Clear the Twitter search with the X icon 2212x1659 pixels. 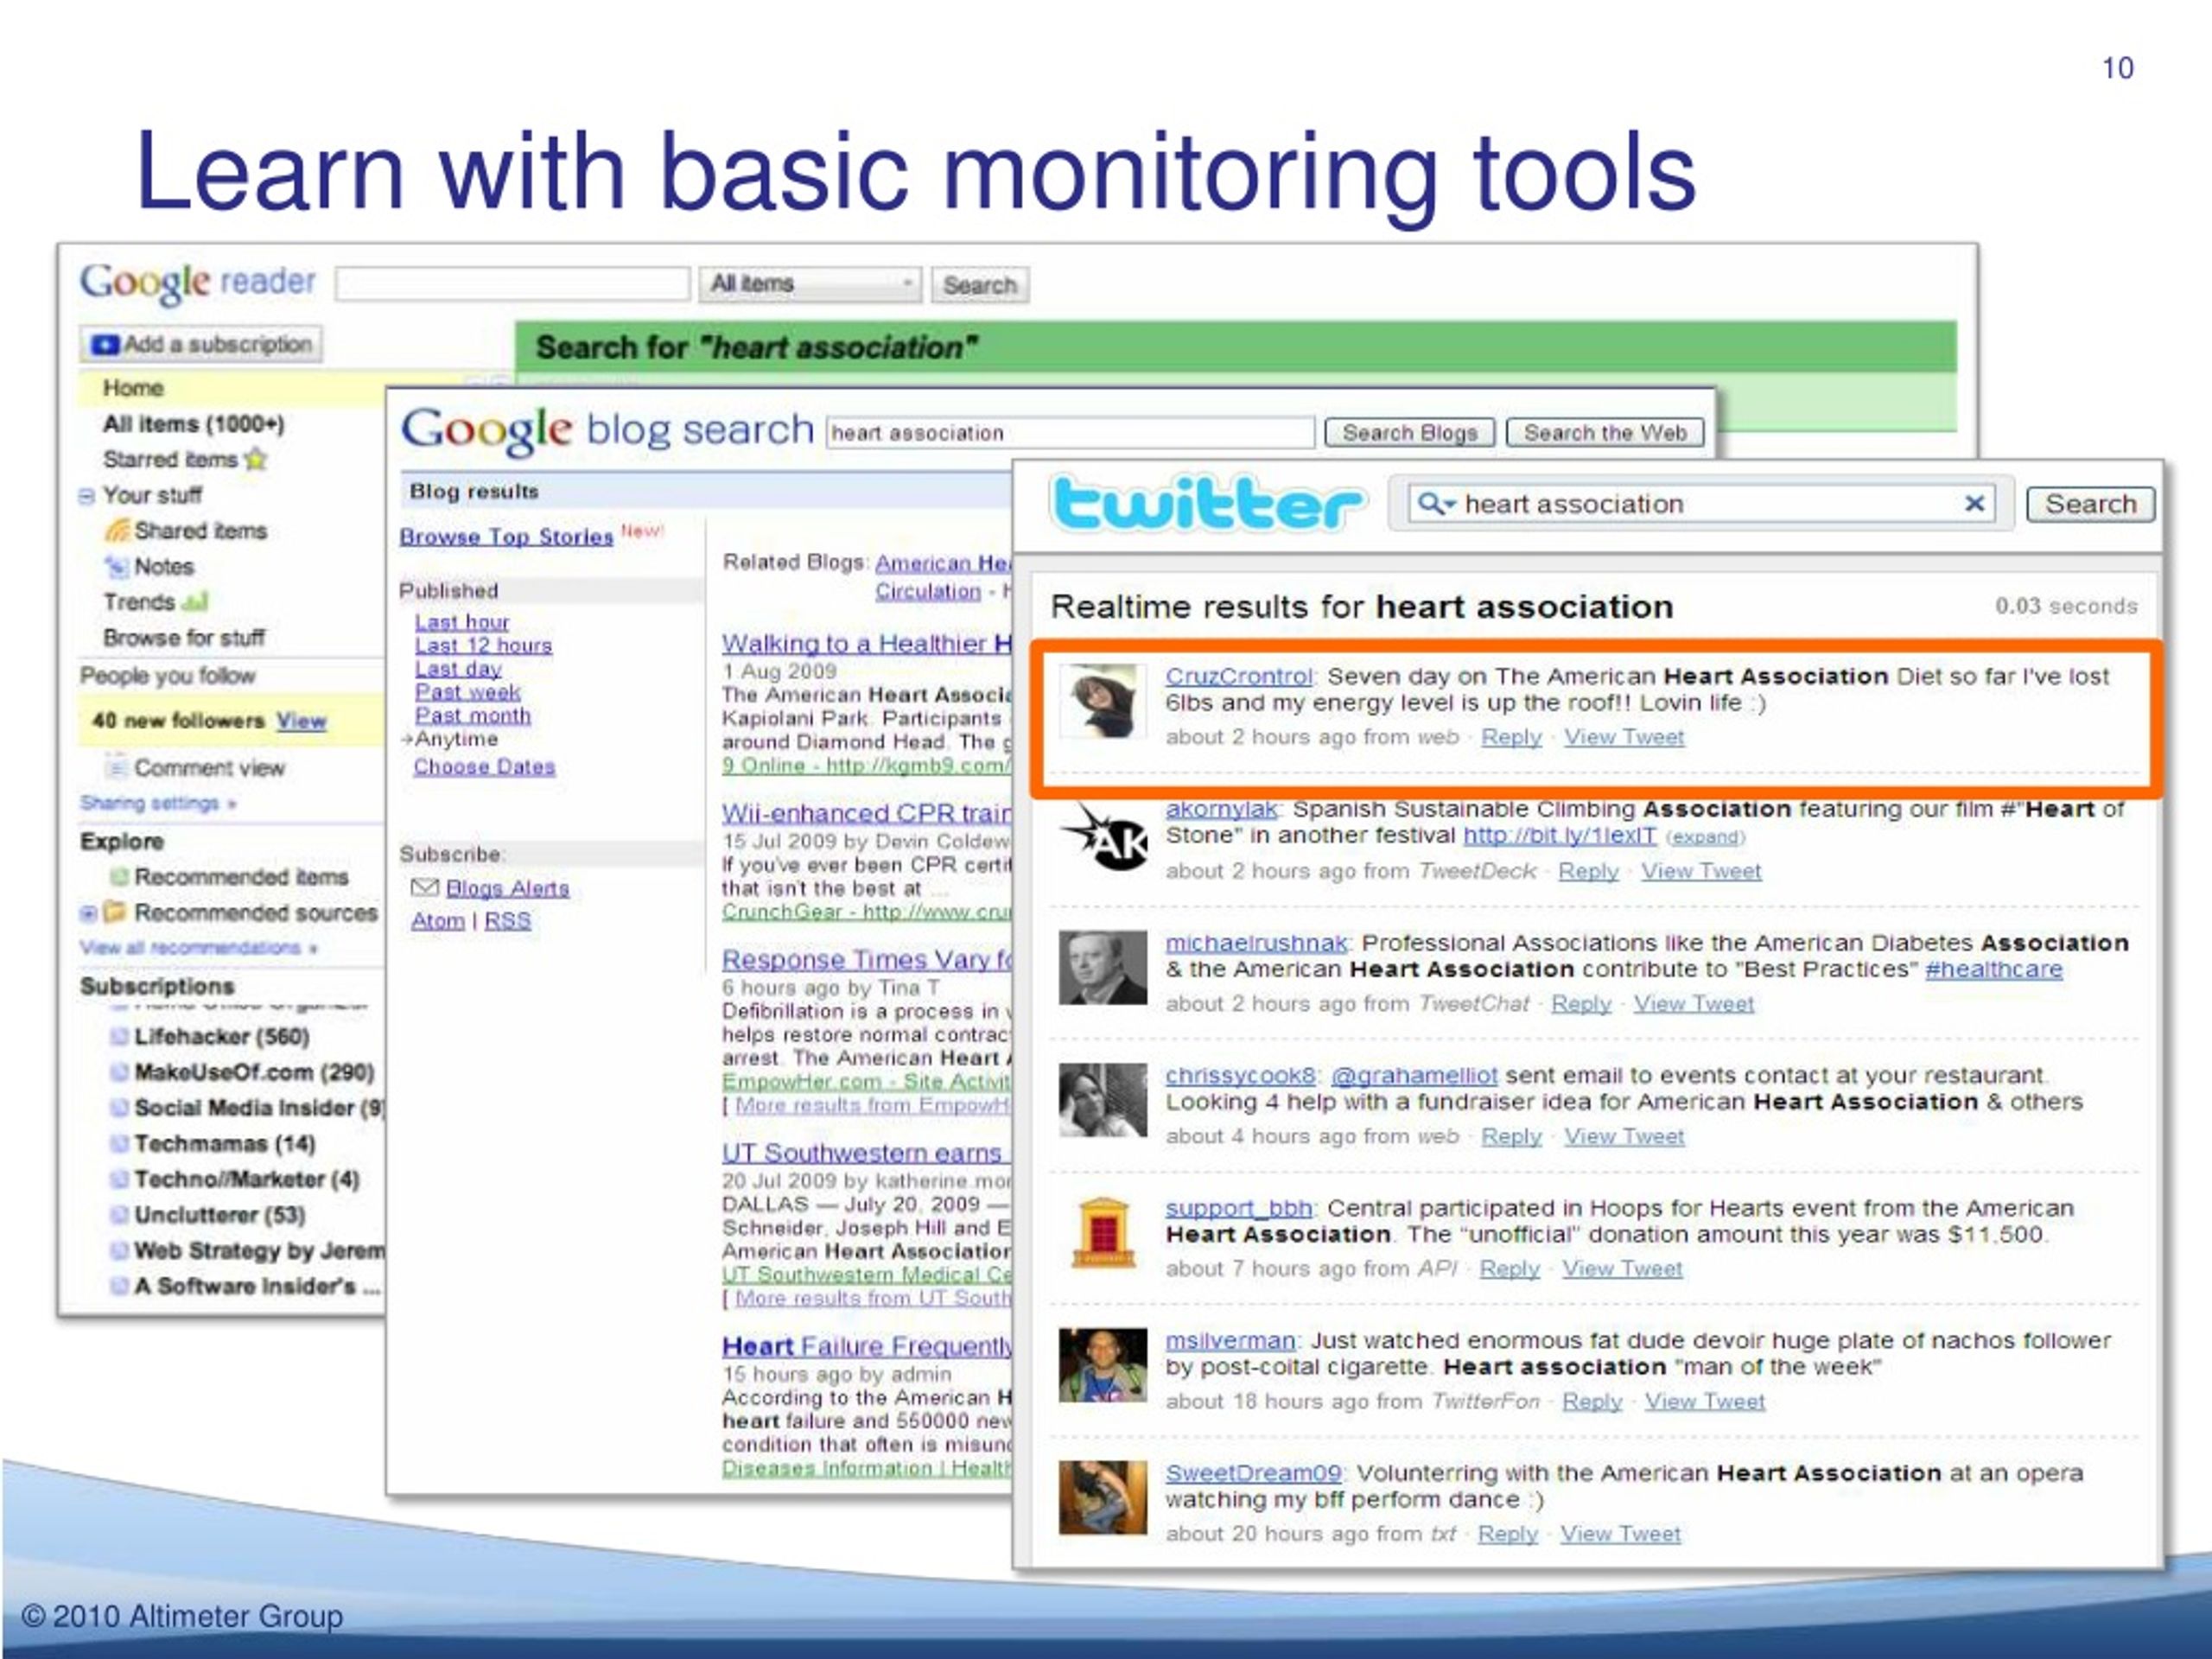point(1974,503)
